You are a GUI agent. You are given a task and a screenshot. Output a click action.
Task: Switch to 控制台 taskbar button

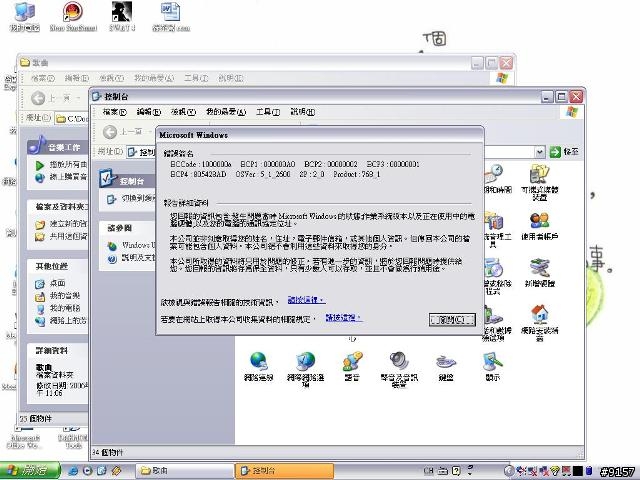[284, 471]
